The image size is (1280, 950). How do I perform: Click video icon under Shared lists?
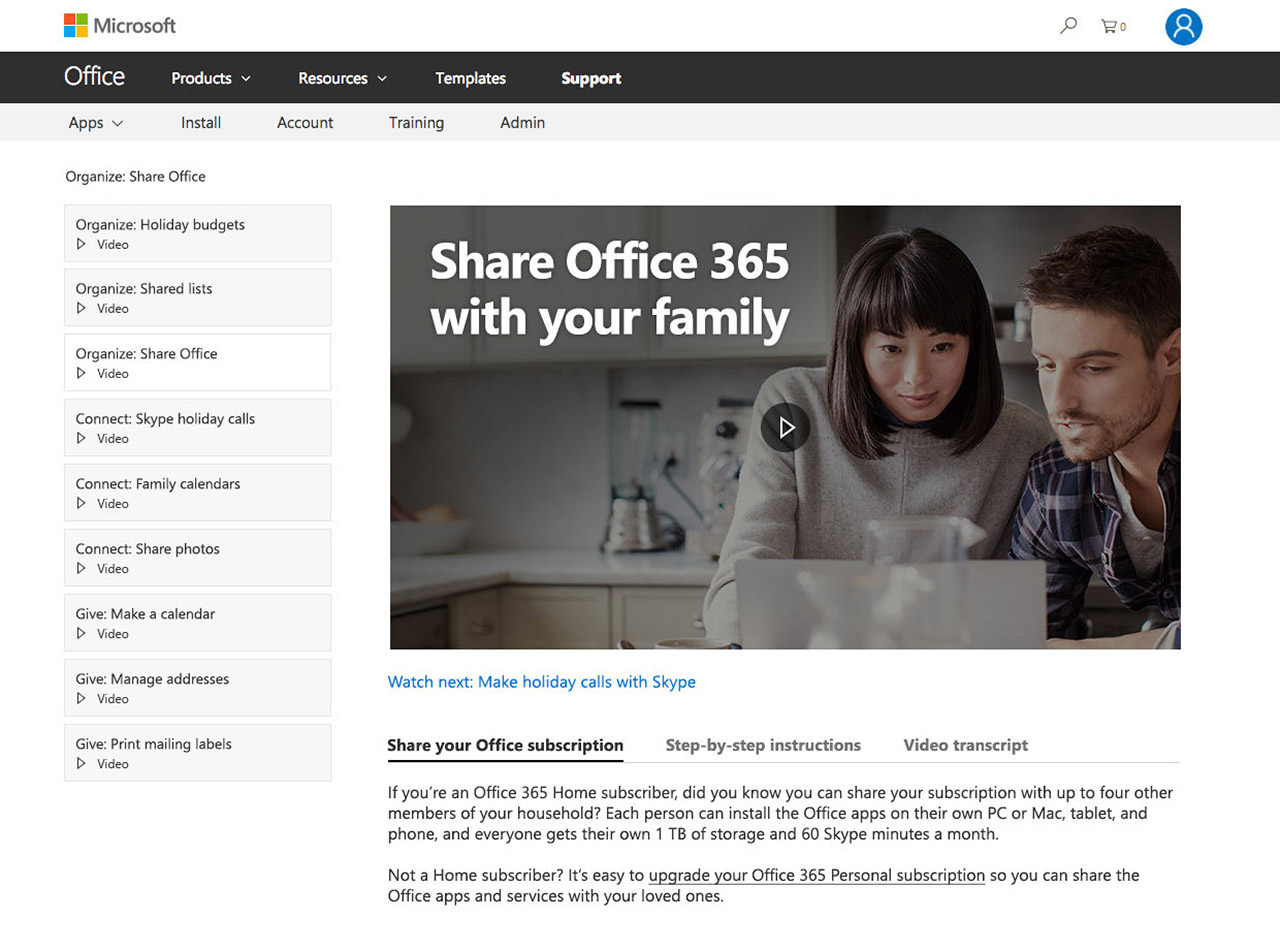click(82, 308)
